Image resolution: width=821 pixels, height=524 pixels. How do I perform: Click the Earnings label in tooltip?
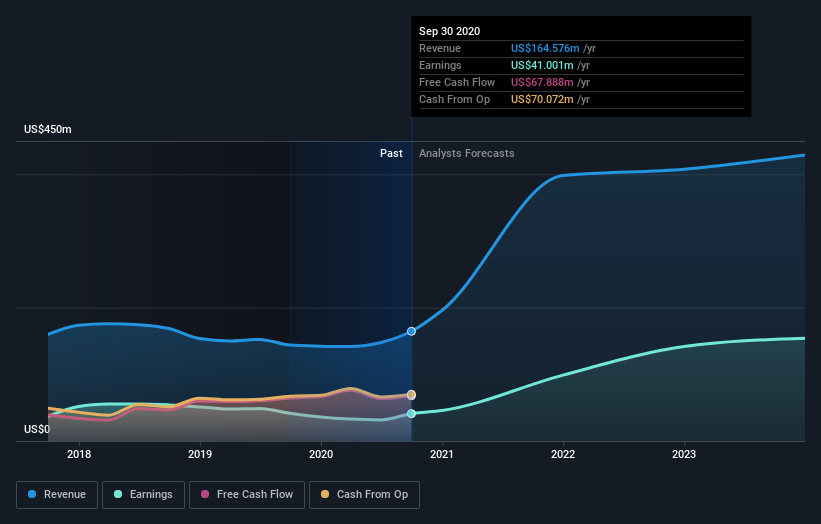pos(440,65)
